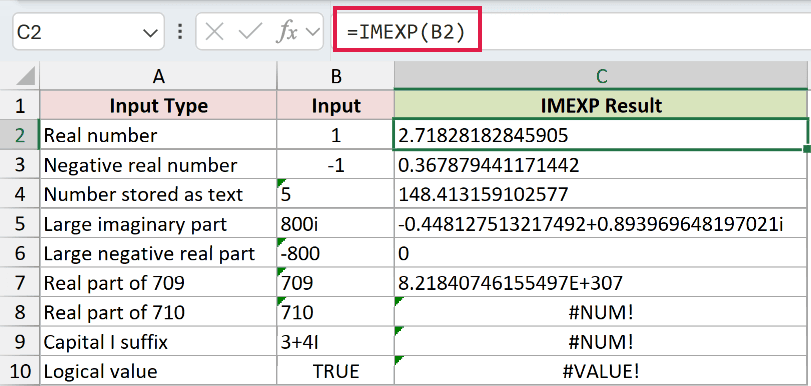Select result cell 0.367879441171442
The width and height of the screenshot is (811, 386).
(x=600, y=165)
